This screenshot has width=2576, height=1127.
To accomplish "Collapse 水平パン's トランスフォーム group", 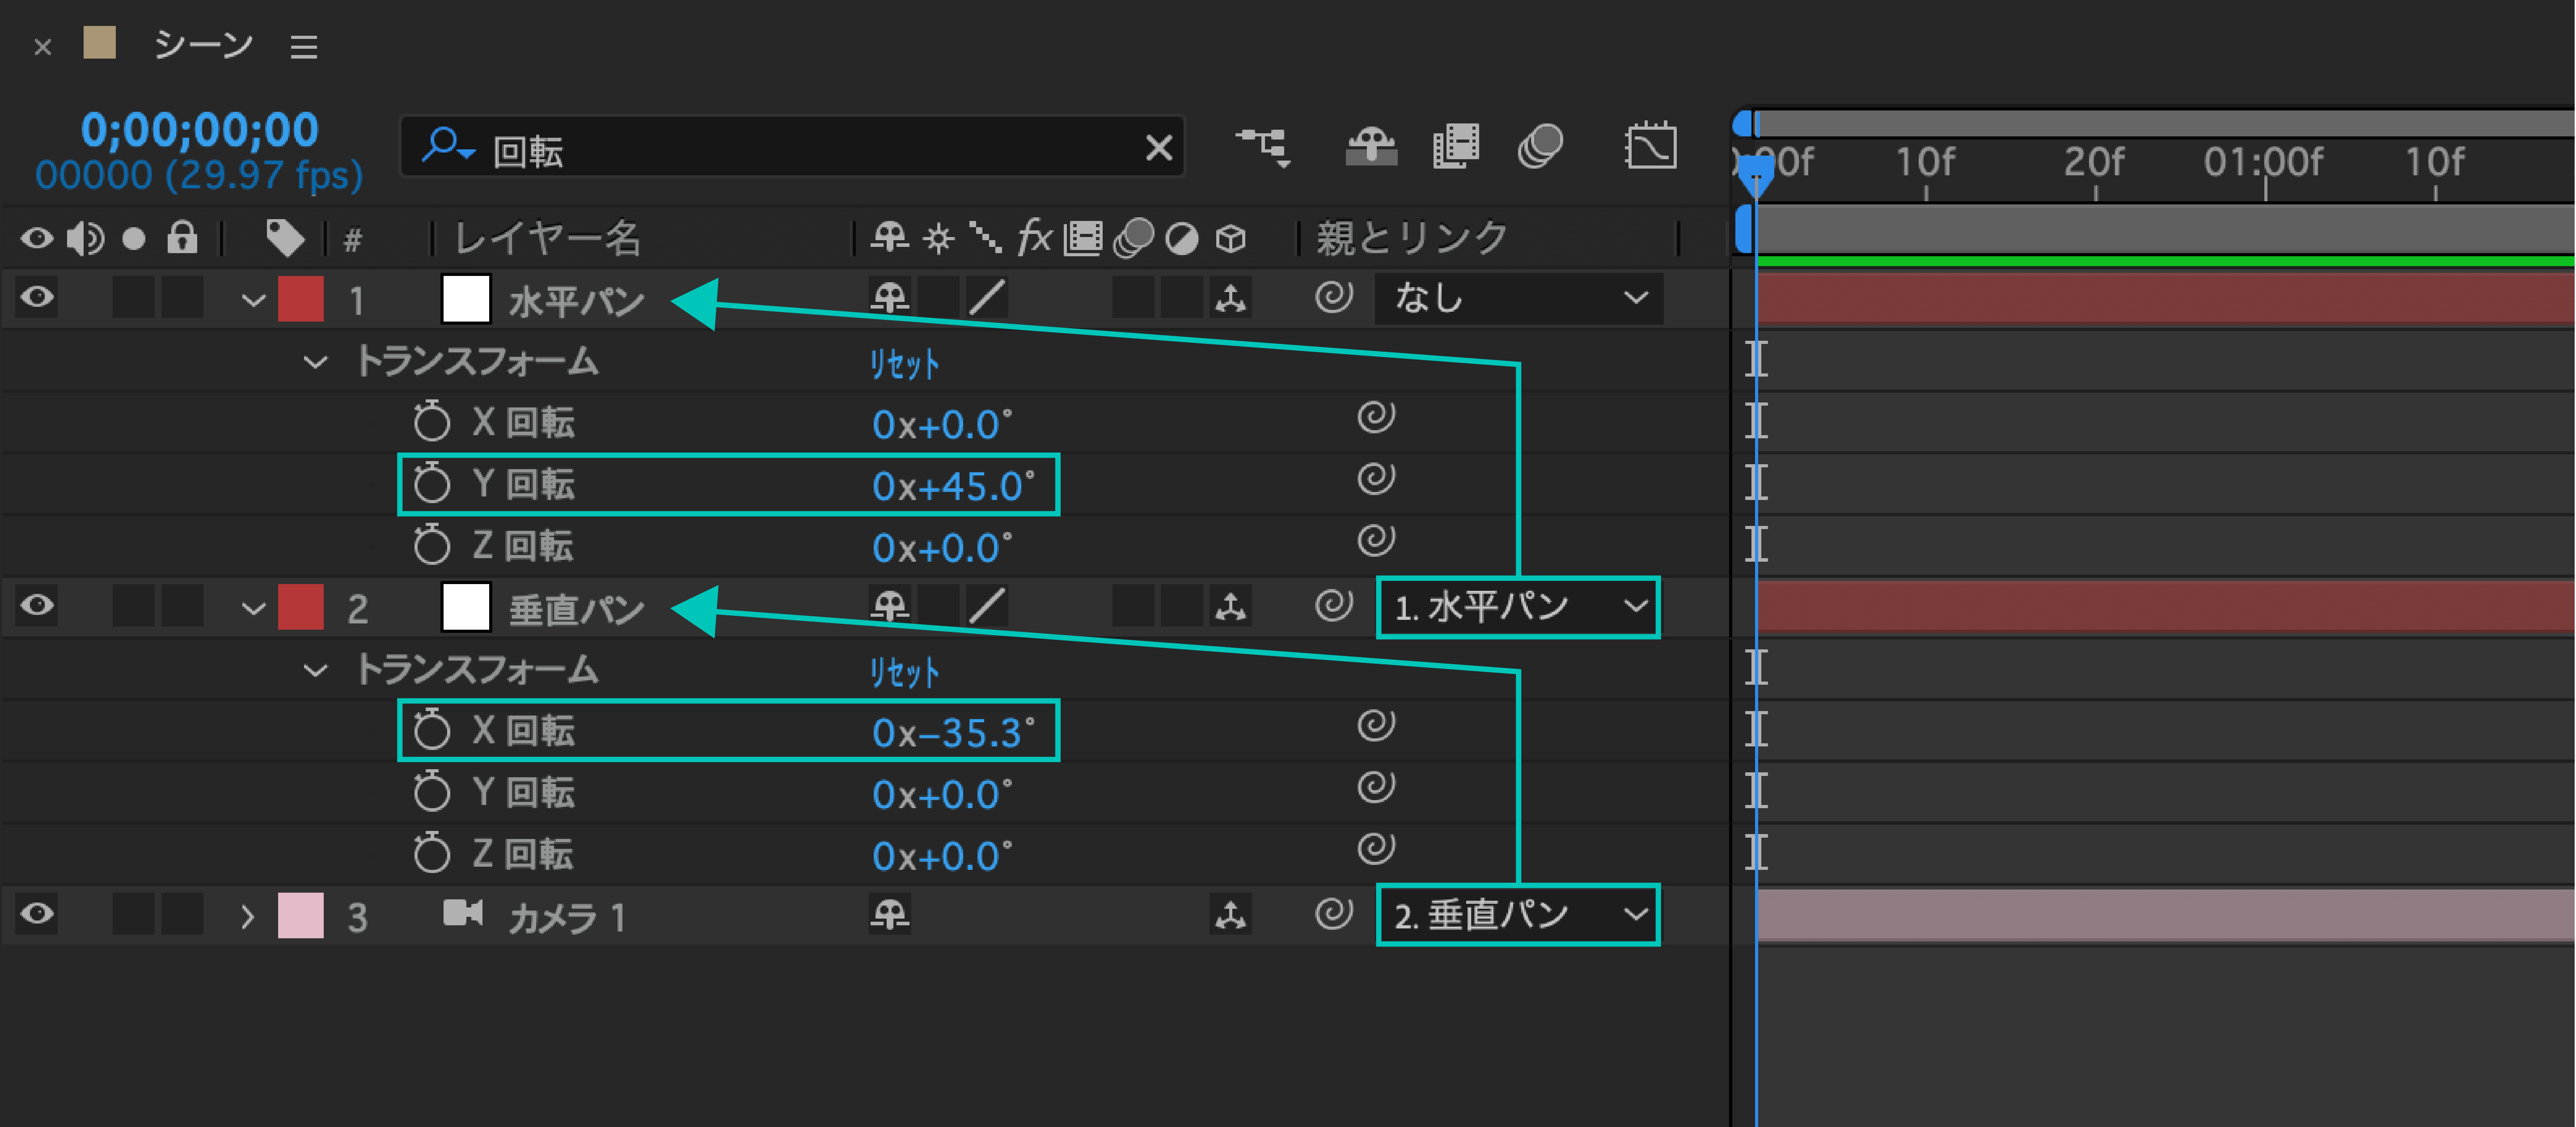I will pyautogui.click(x=315, y=362).
